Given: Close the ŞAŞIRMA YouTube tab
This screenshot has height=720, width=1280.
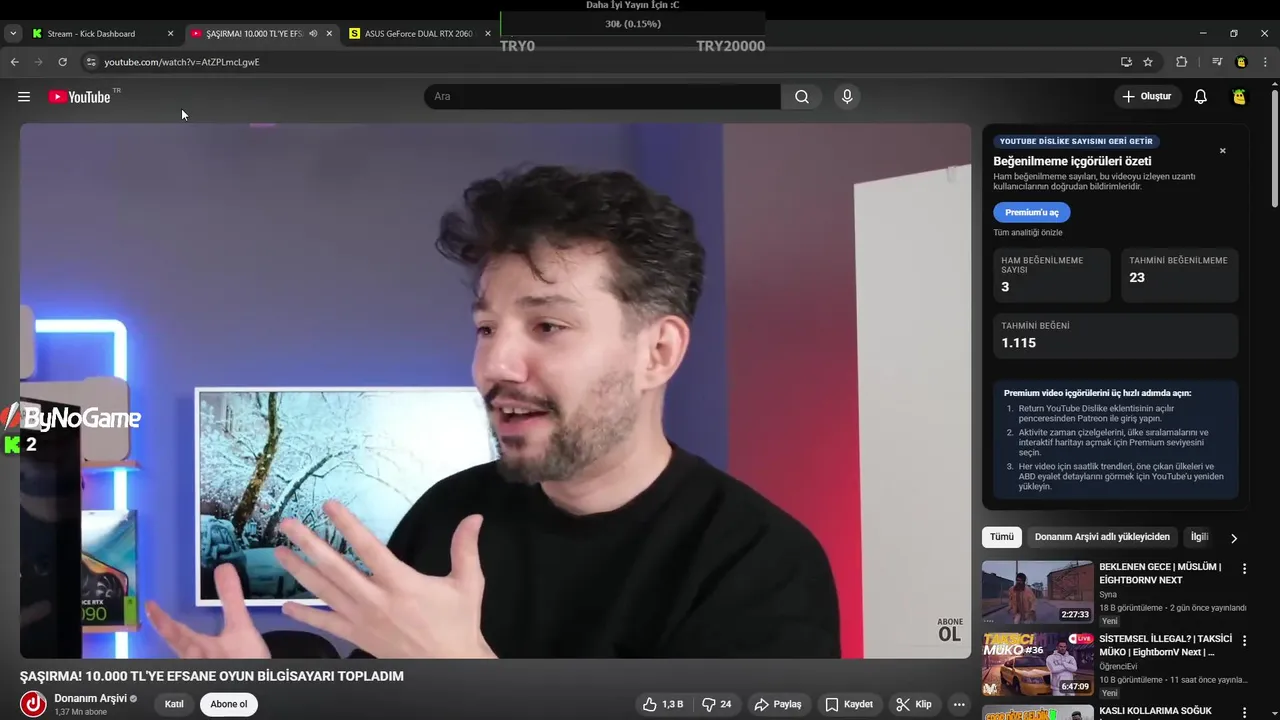Looking at the screenshot, I should click(x=329, y=34).
